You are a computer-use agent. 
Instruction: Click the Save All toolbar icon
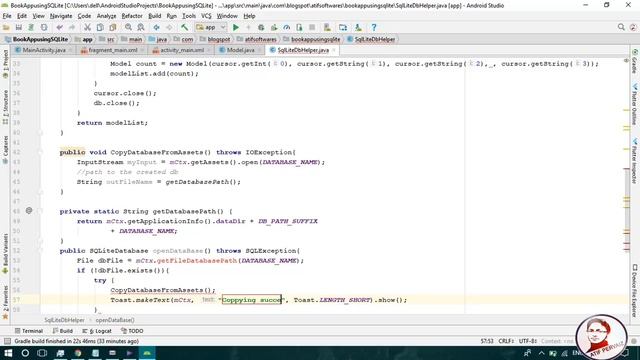point(19,27)
